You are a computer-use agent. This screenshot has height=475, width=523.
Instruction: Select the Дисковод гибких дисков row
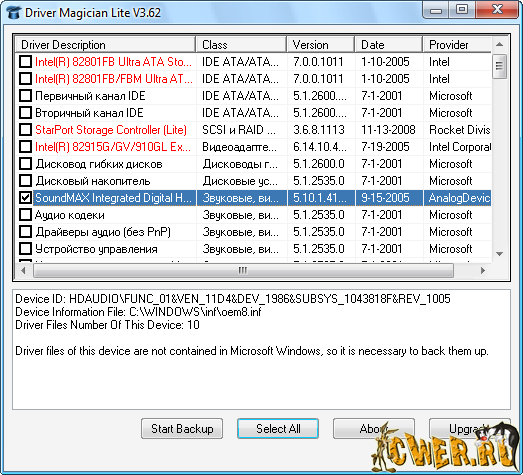click(253, 164)
